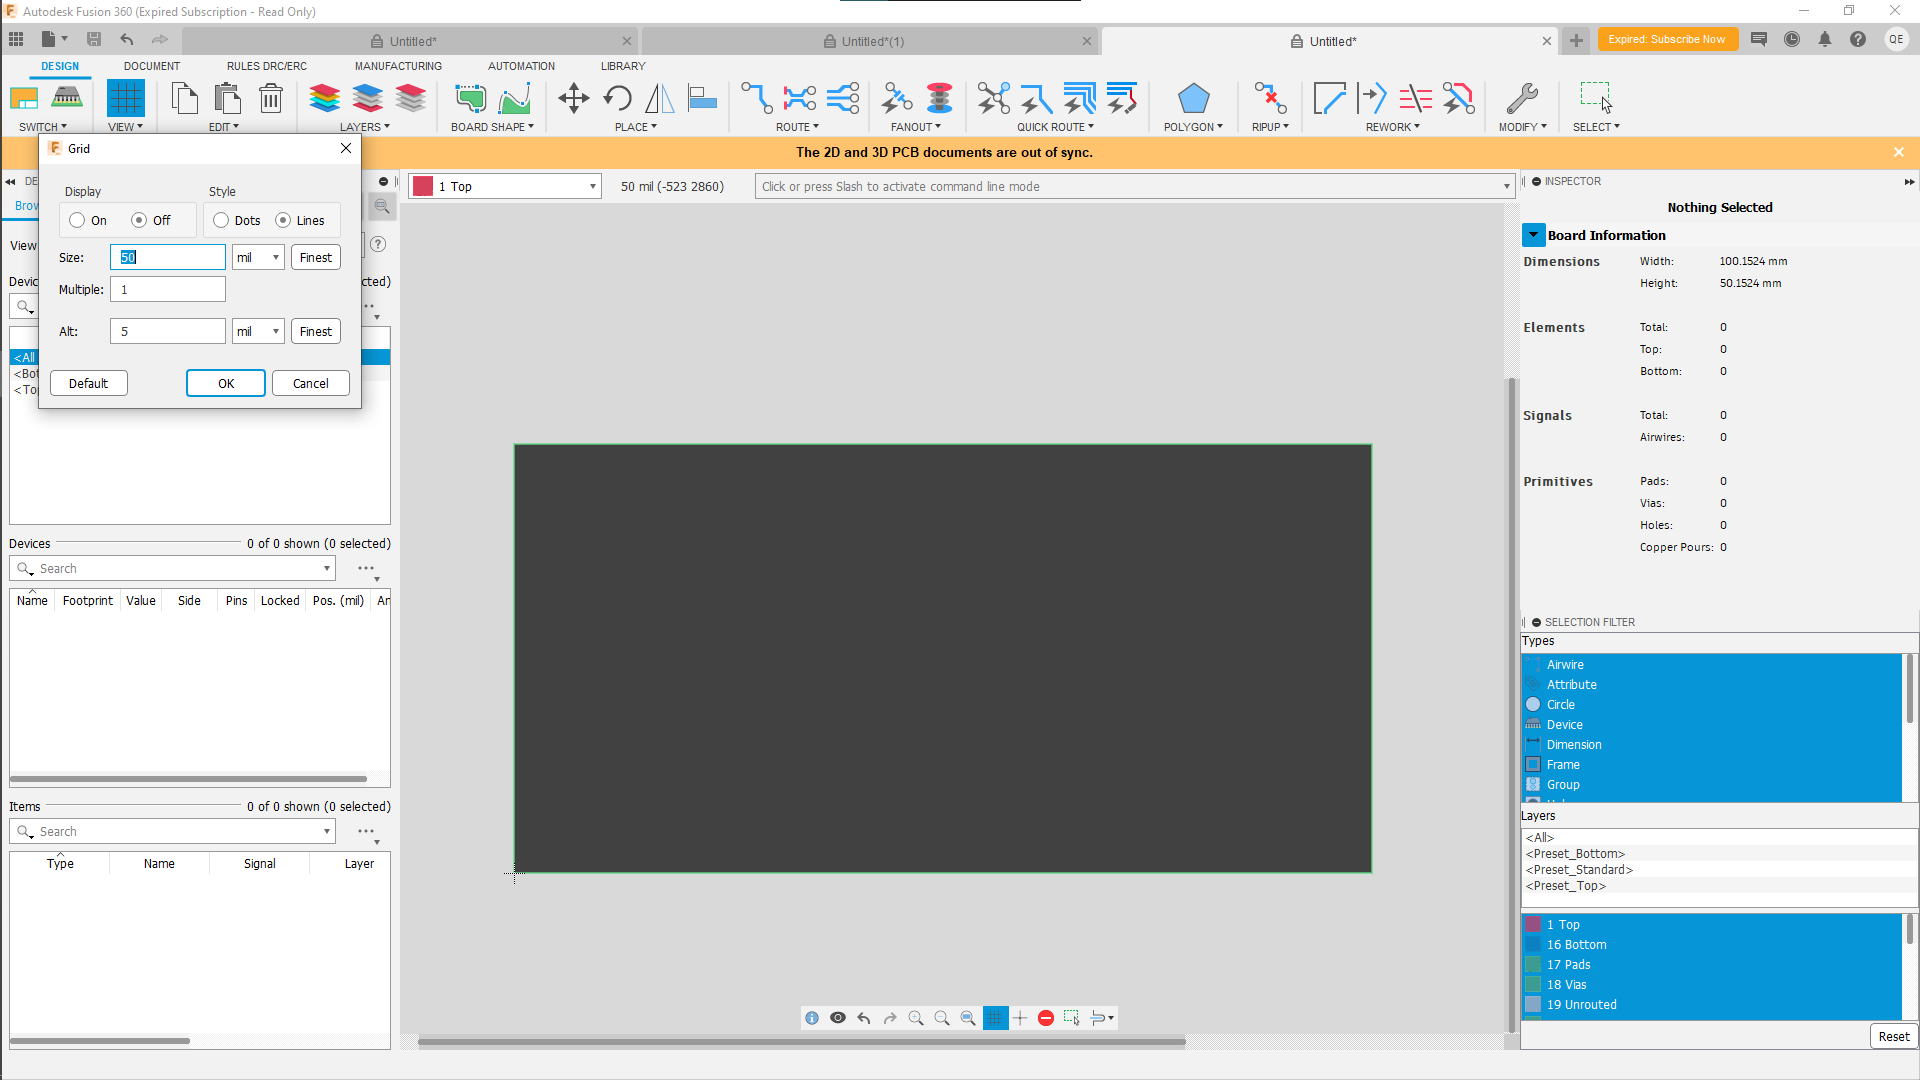Click OK to confirm grid settings
This screenshot has height=1080, width=1920.
[x=225, y=382]
